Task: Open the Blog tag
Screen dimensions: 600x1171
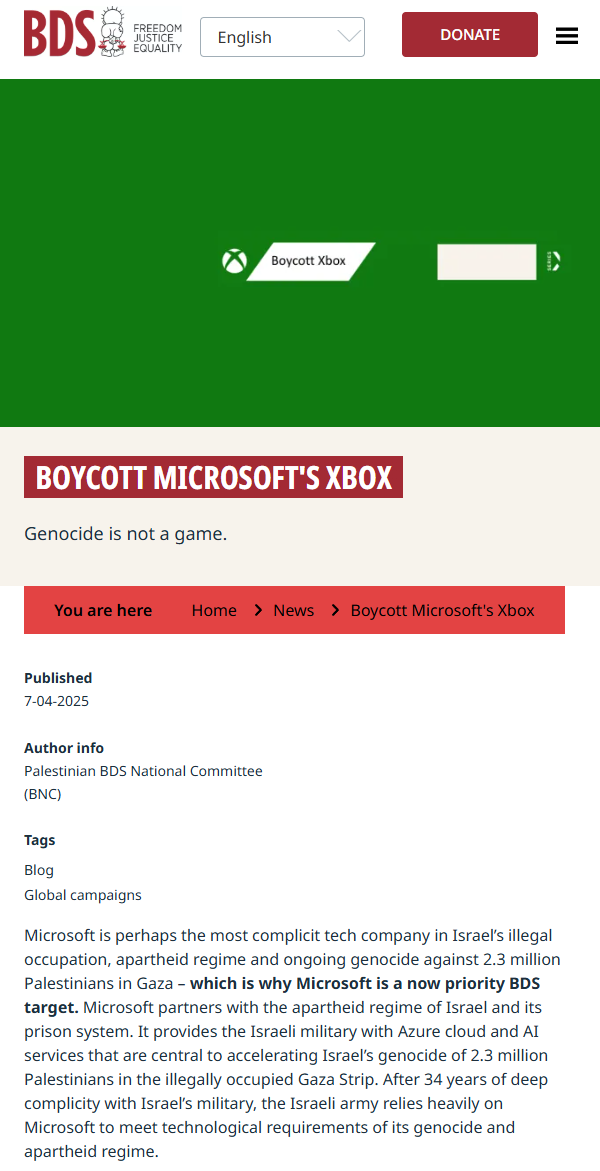Action: point(39,870)
